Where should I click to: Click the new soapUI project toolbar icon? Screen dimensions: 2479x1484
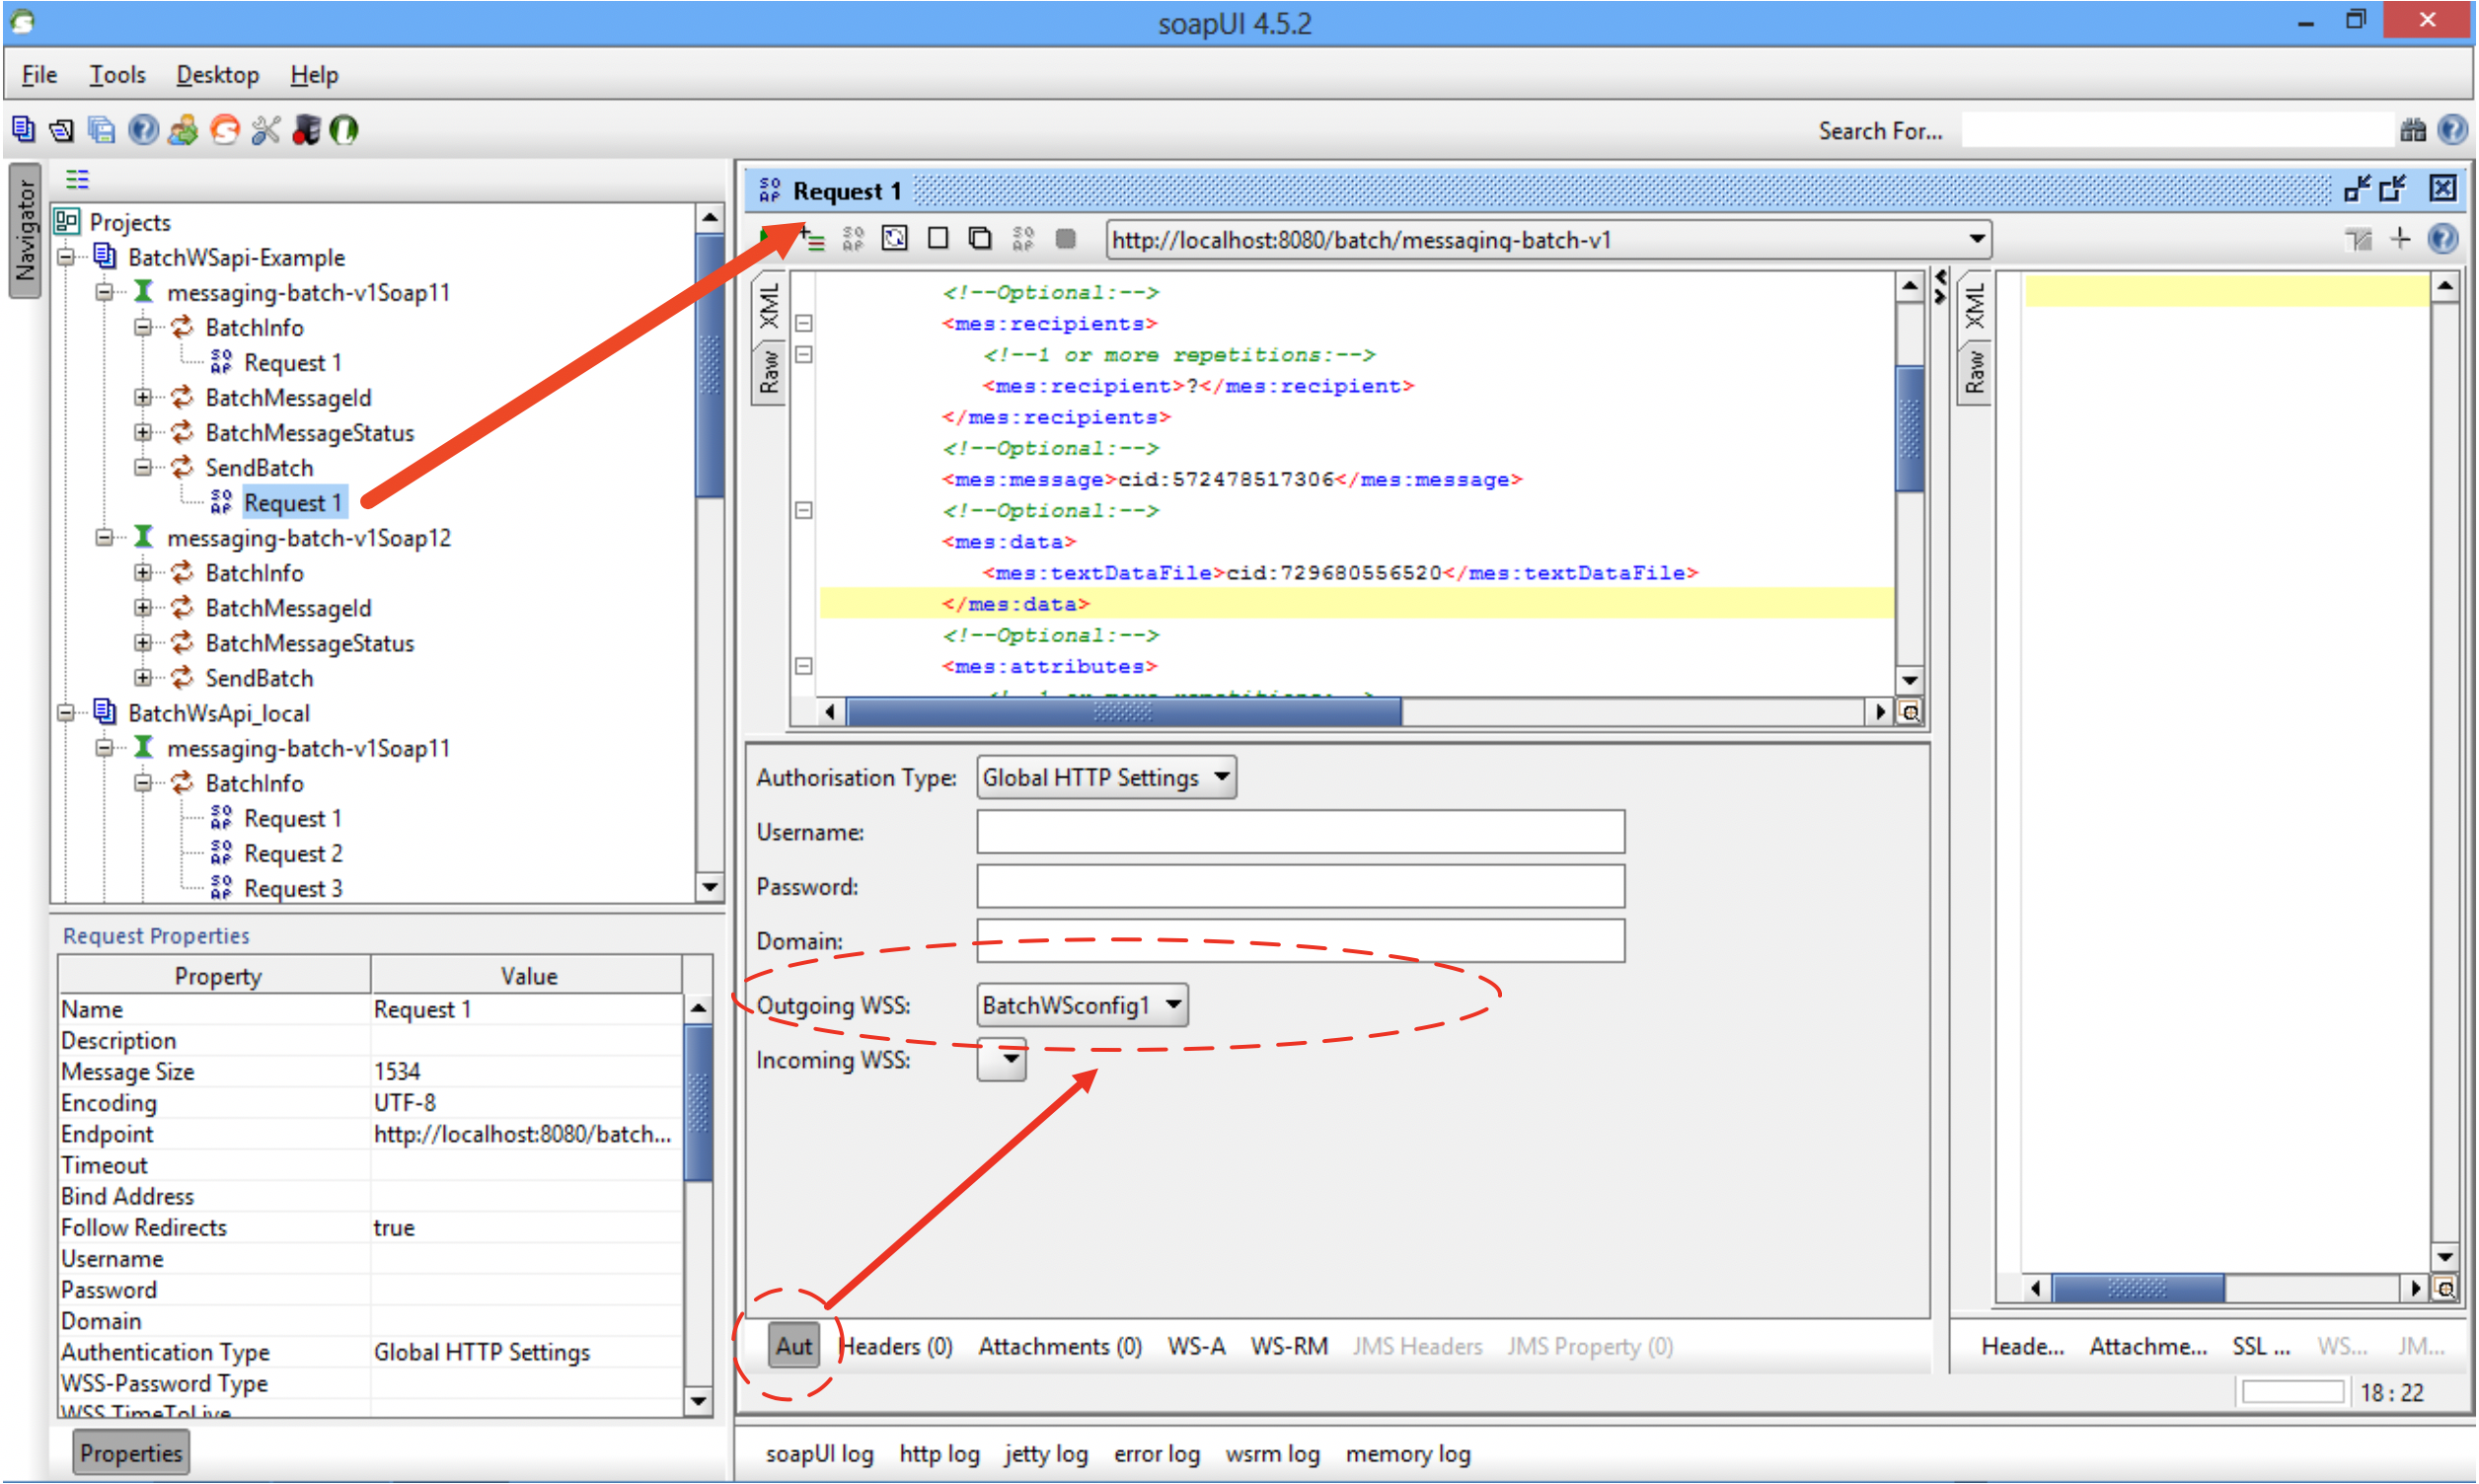tap(23, 130)
